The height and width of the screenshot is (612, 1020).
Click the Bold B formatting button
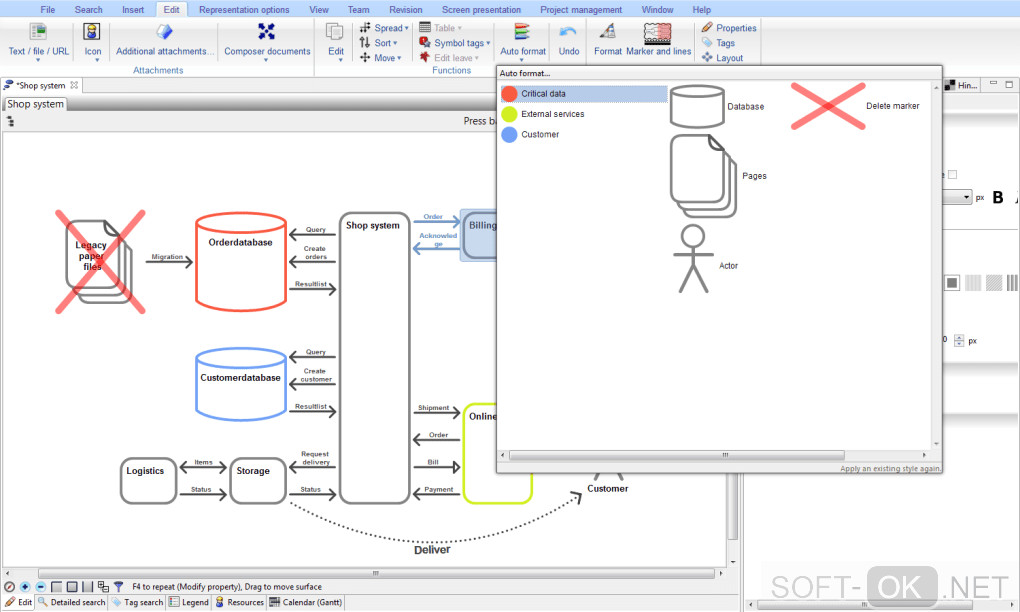998,198
